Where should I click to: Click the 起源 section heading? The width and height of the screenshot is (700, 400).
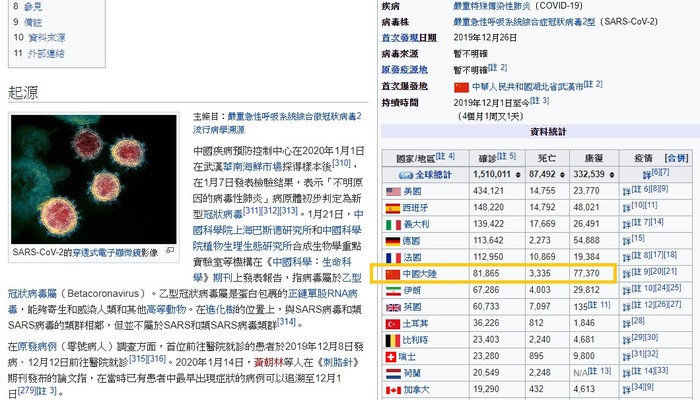(x=23, y=93)
